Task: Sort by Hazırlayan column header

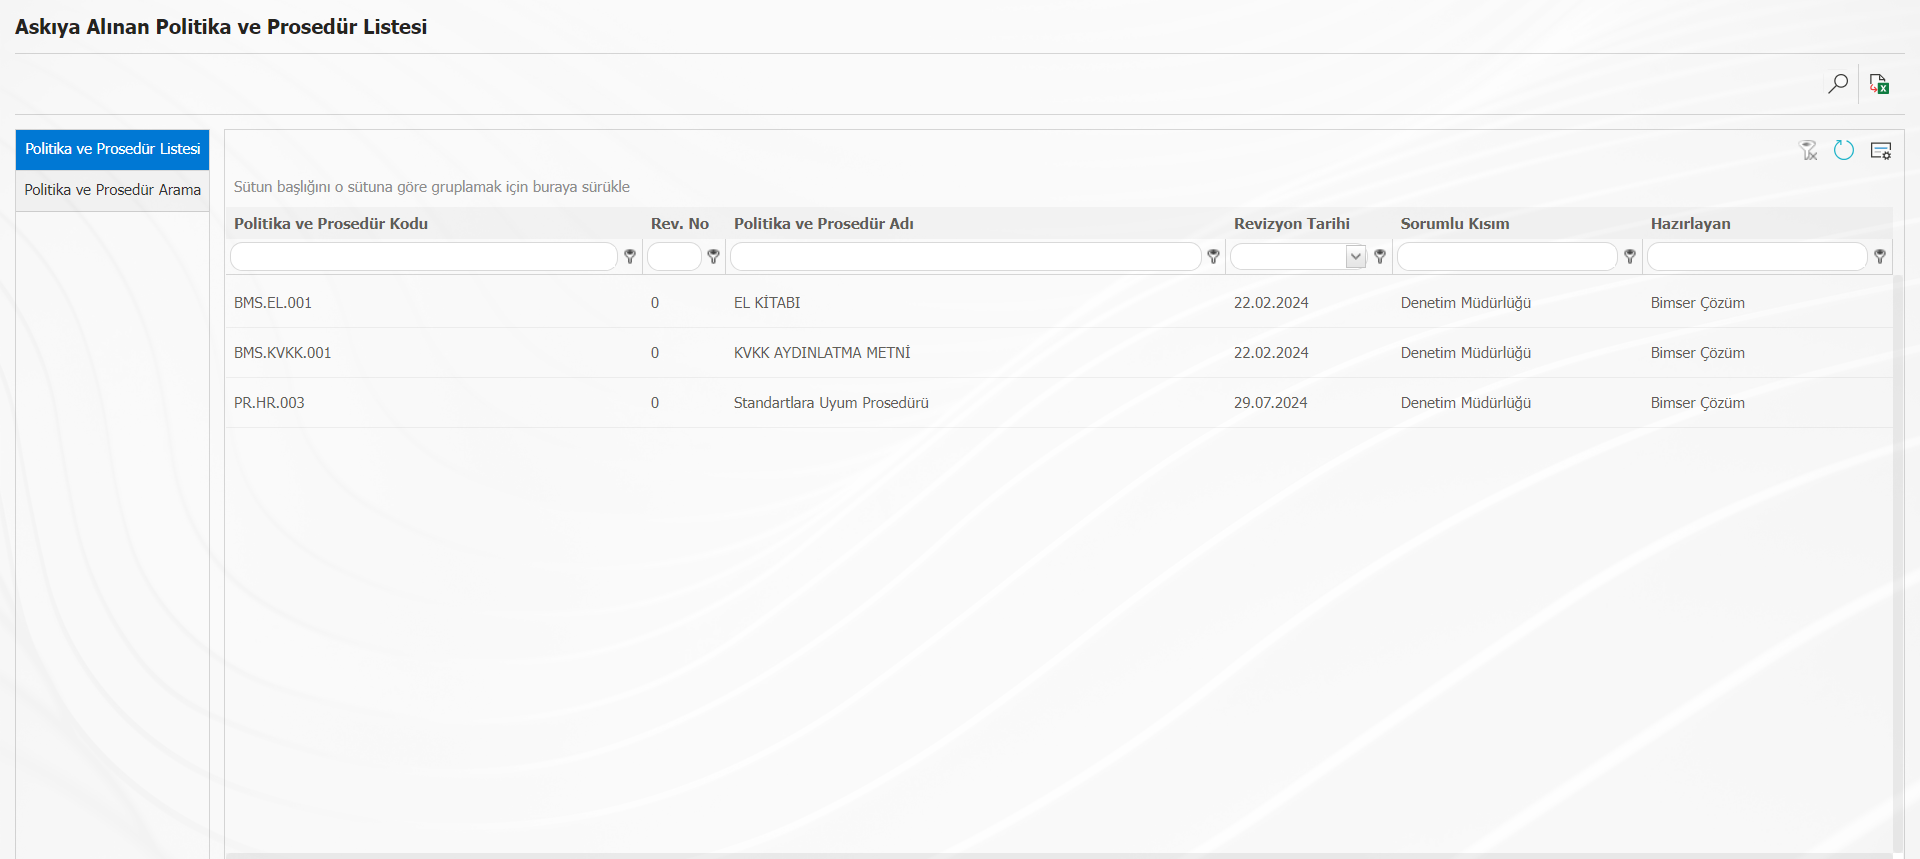Action: point(1691,224)
